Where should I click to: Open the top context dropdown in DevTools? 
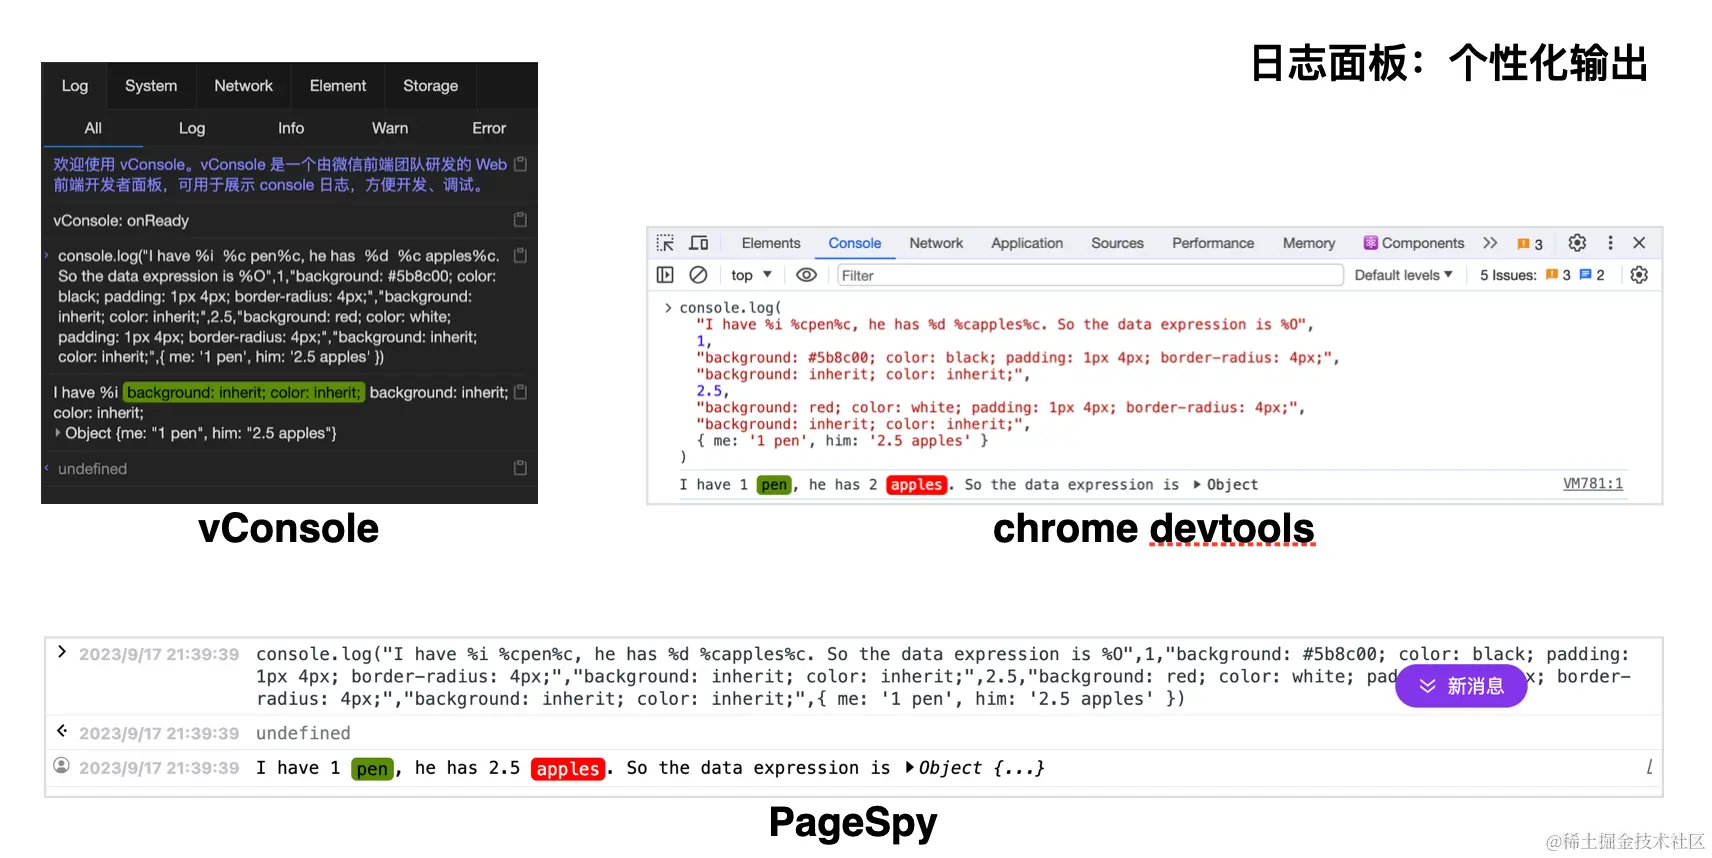click(751, 275)
